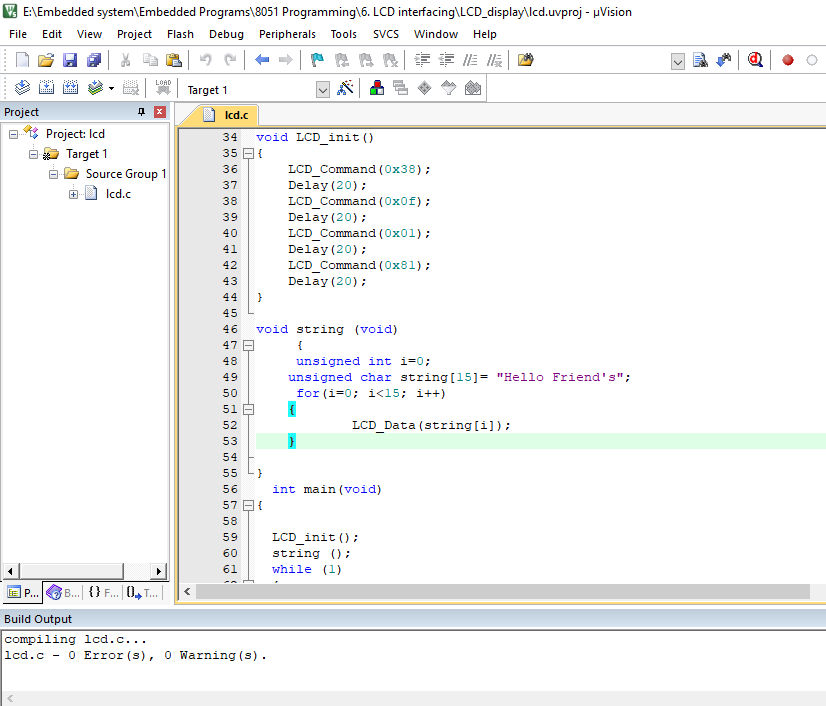The image size is (826, 706).
Task: Click the Select Software Packs icon
Action: (x=449, y=87)
